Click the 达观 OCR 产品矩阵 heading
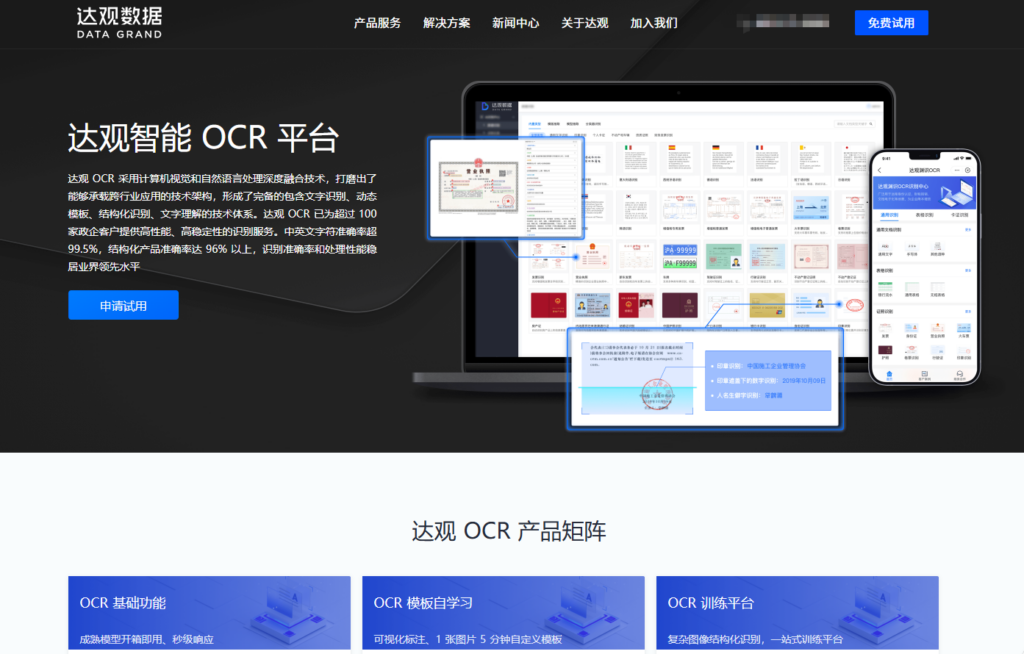The image size is (1024, 654). click(x=509, y=531)
